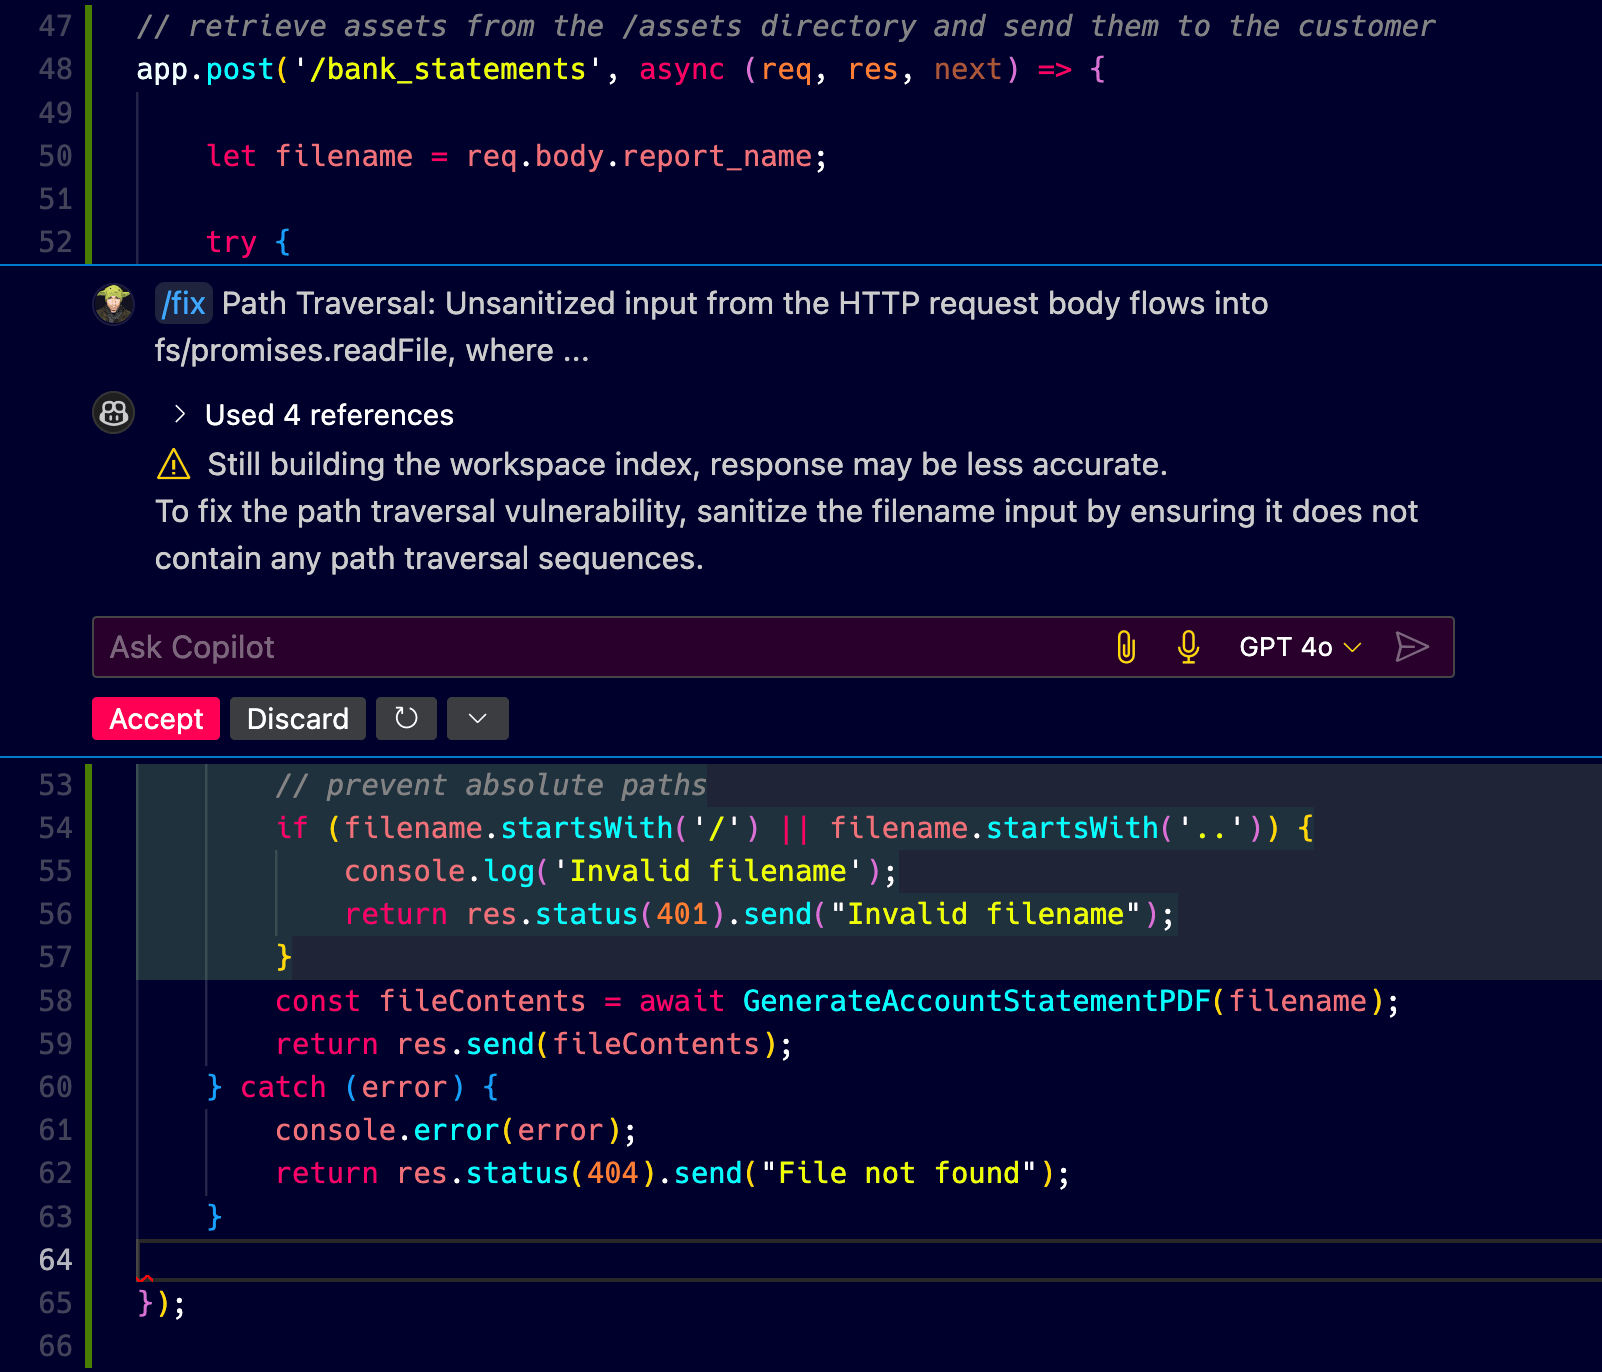Screen dimensions: 1602x1372
Task: Click the /fix command chip
Action: [184, 303]
